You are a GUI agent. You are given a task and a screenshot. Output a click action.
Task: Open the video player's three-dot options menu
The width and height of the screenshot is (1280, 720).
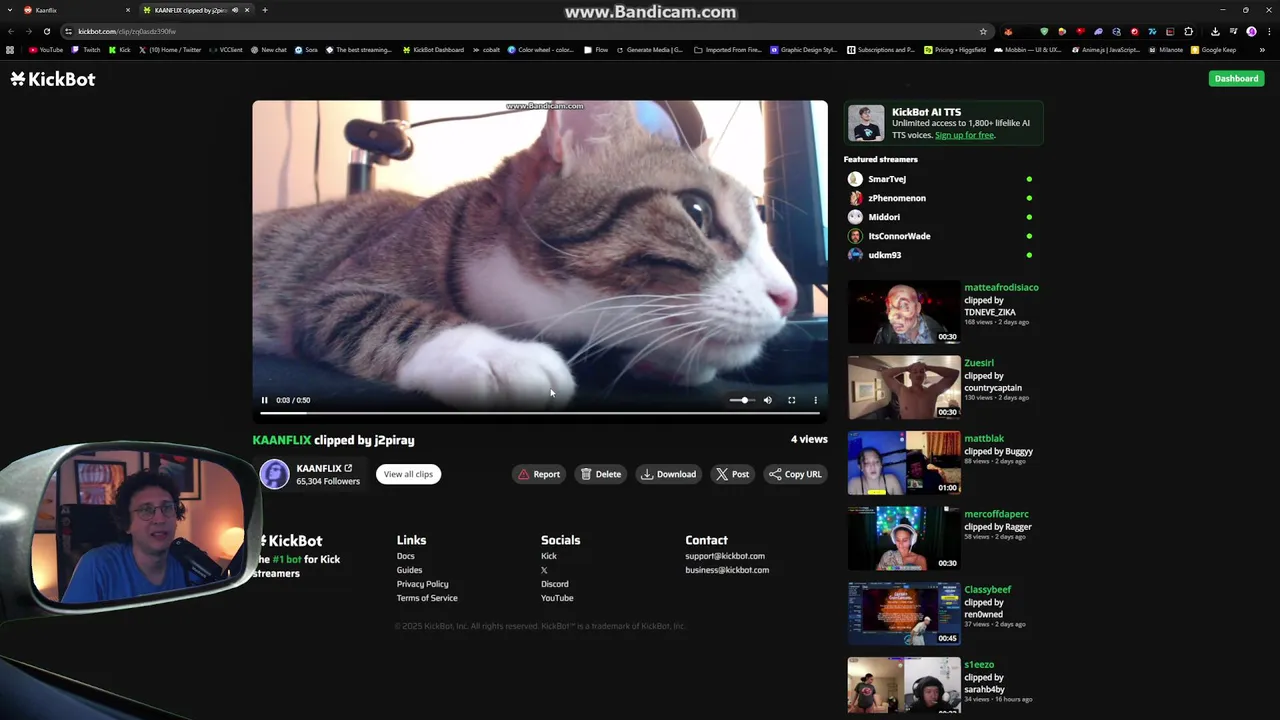(x=816, y=400)
